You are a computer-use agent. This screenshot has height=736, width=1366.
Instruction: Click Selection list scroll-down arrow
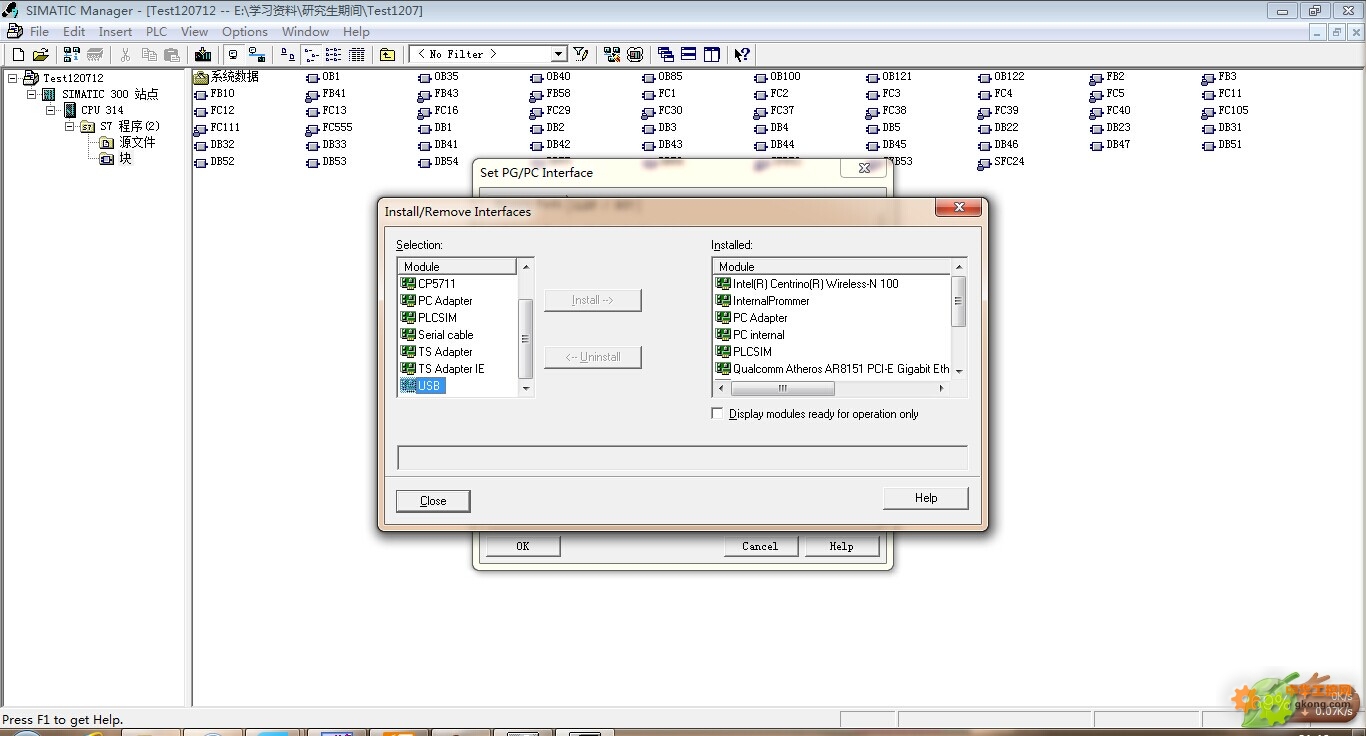pyautogui.click(x=526, y=389)
